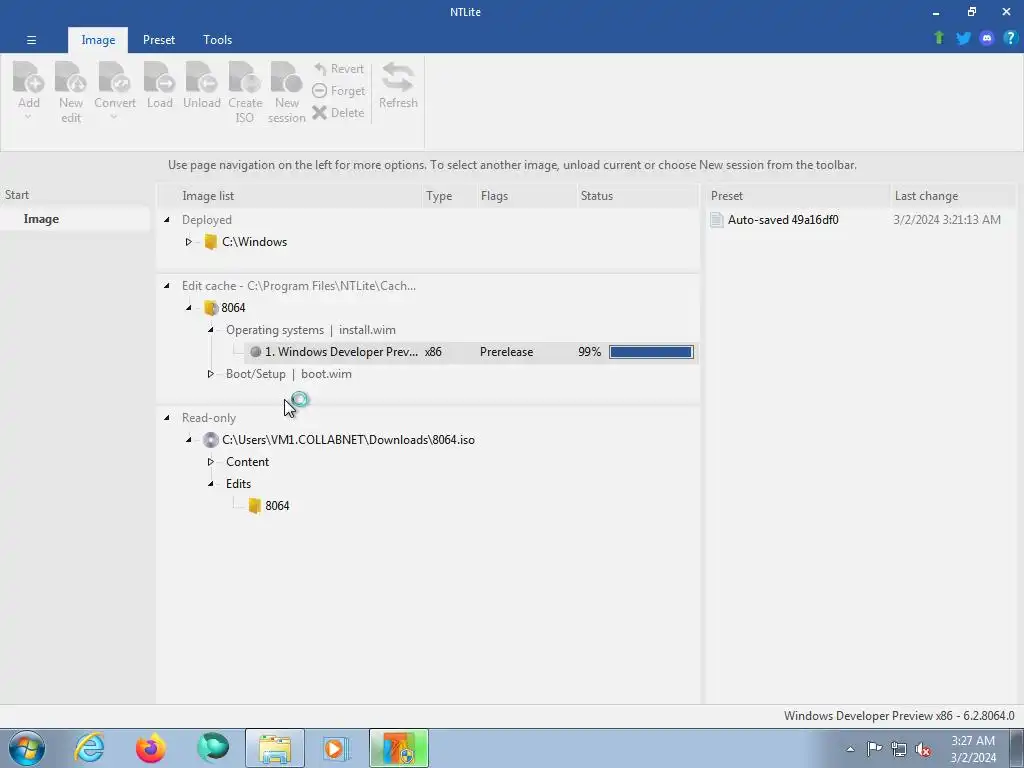Select the Auto-saved 49a16df0 preset

point(783,220)
